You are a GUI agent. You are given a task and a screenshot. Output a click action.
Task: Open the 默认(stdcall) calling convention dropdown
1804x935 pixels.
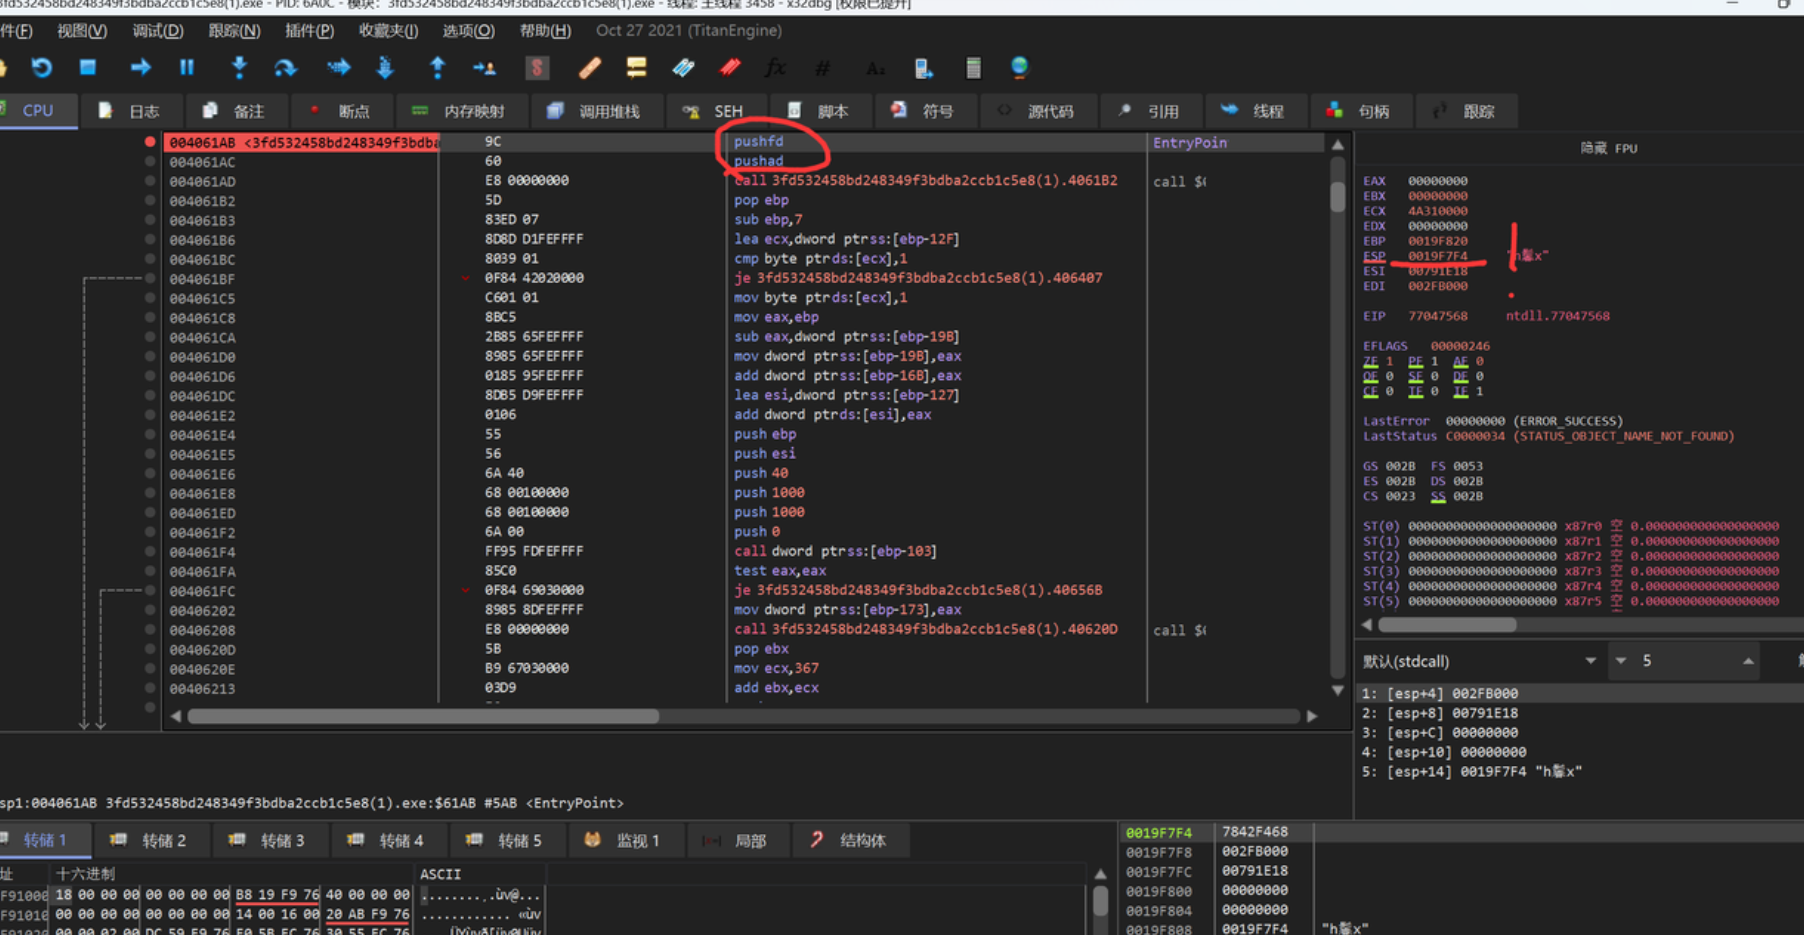[1480, 661]
